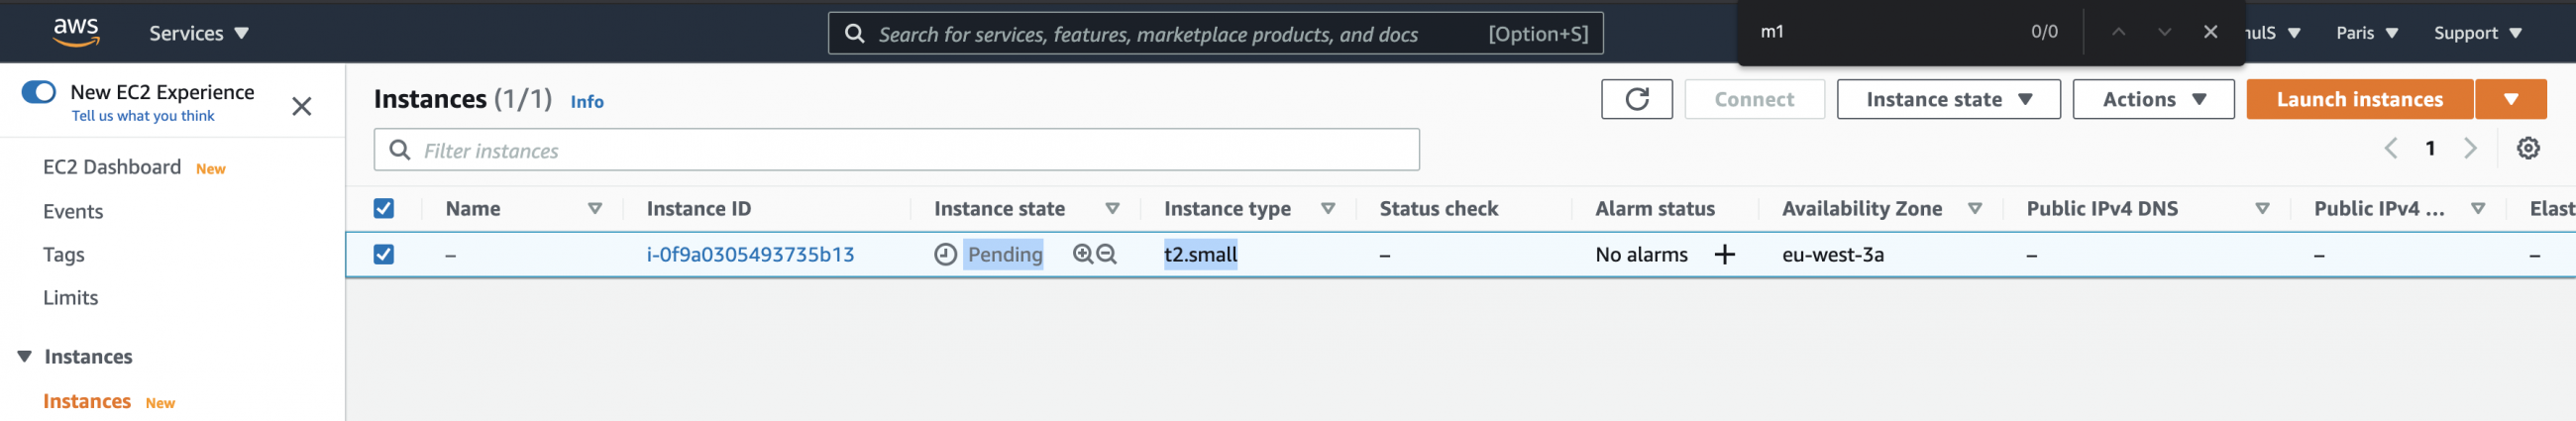Click the Status check column header
This screenshot has width=2576, height=421.
1438,208
